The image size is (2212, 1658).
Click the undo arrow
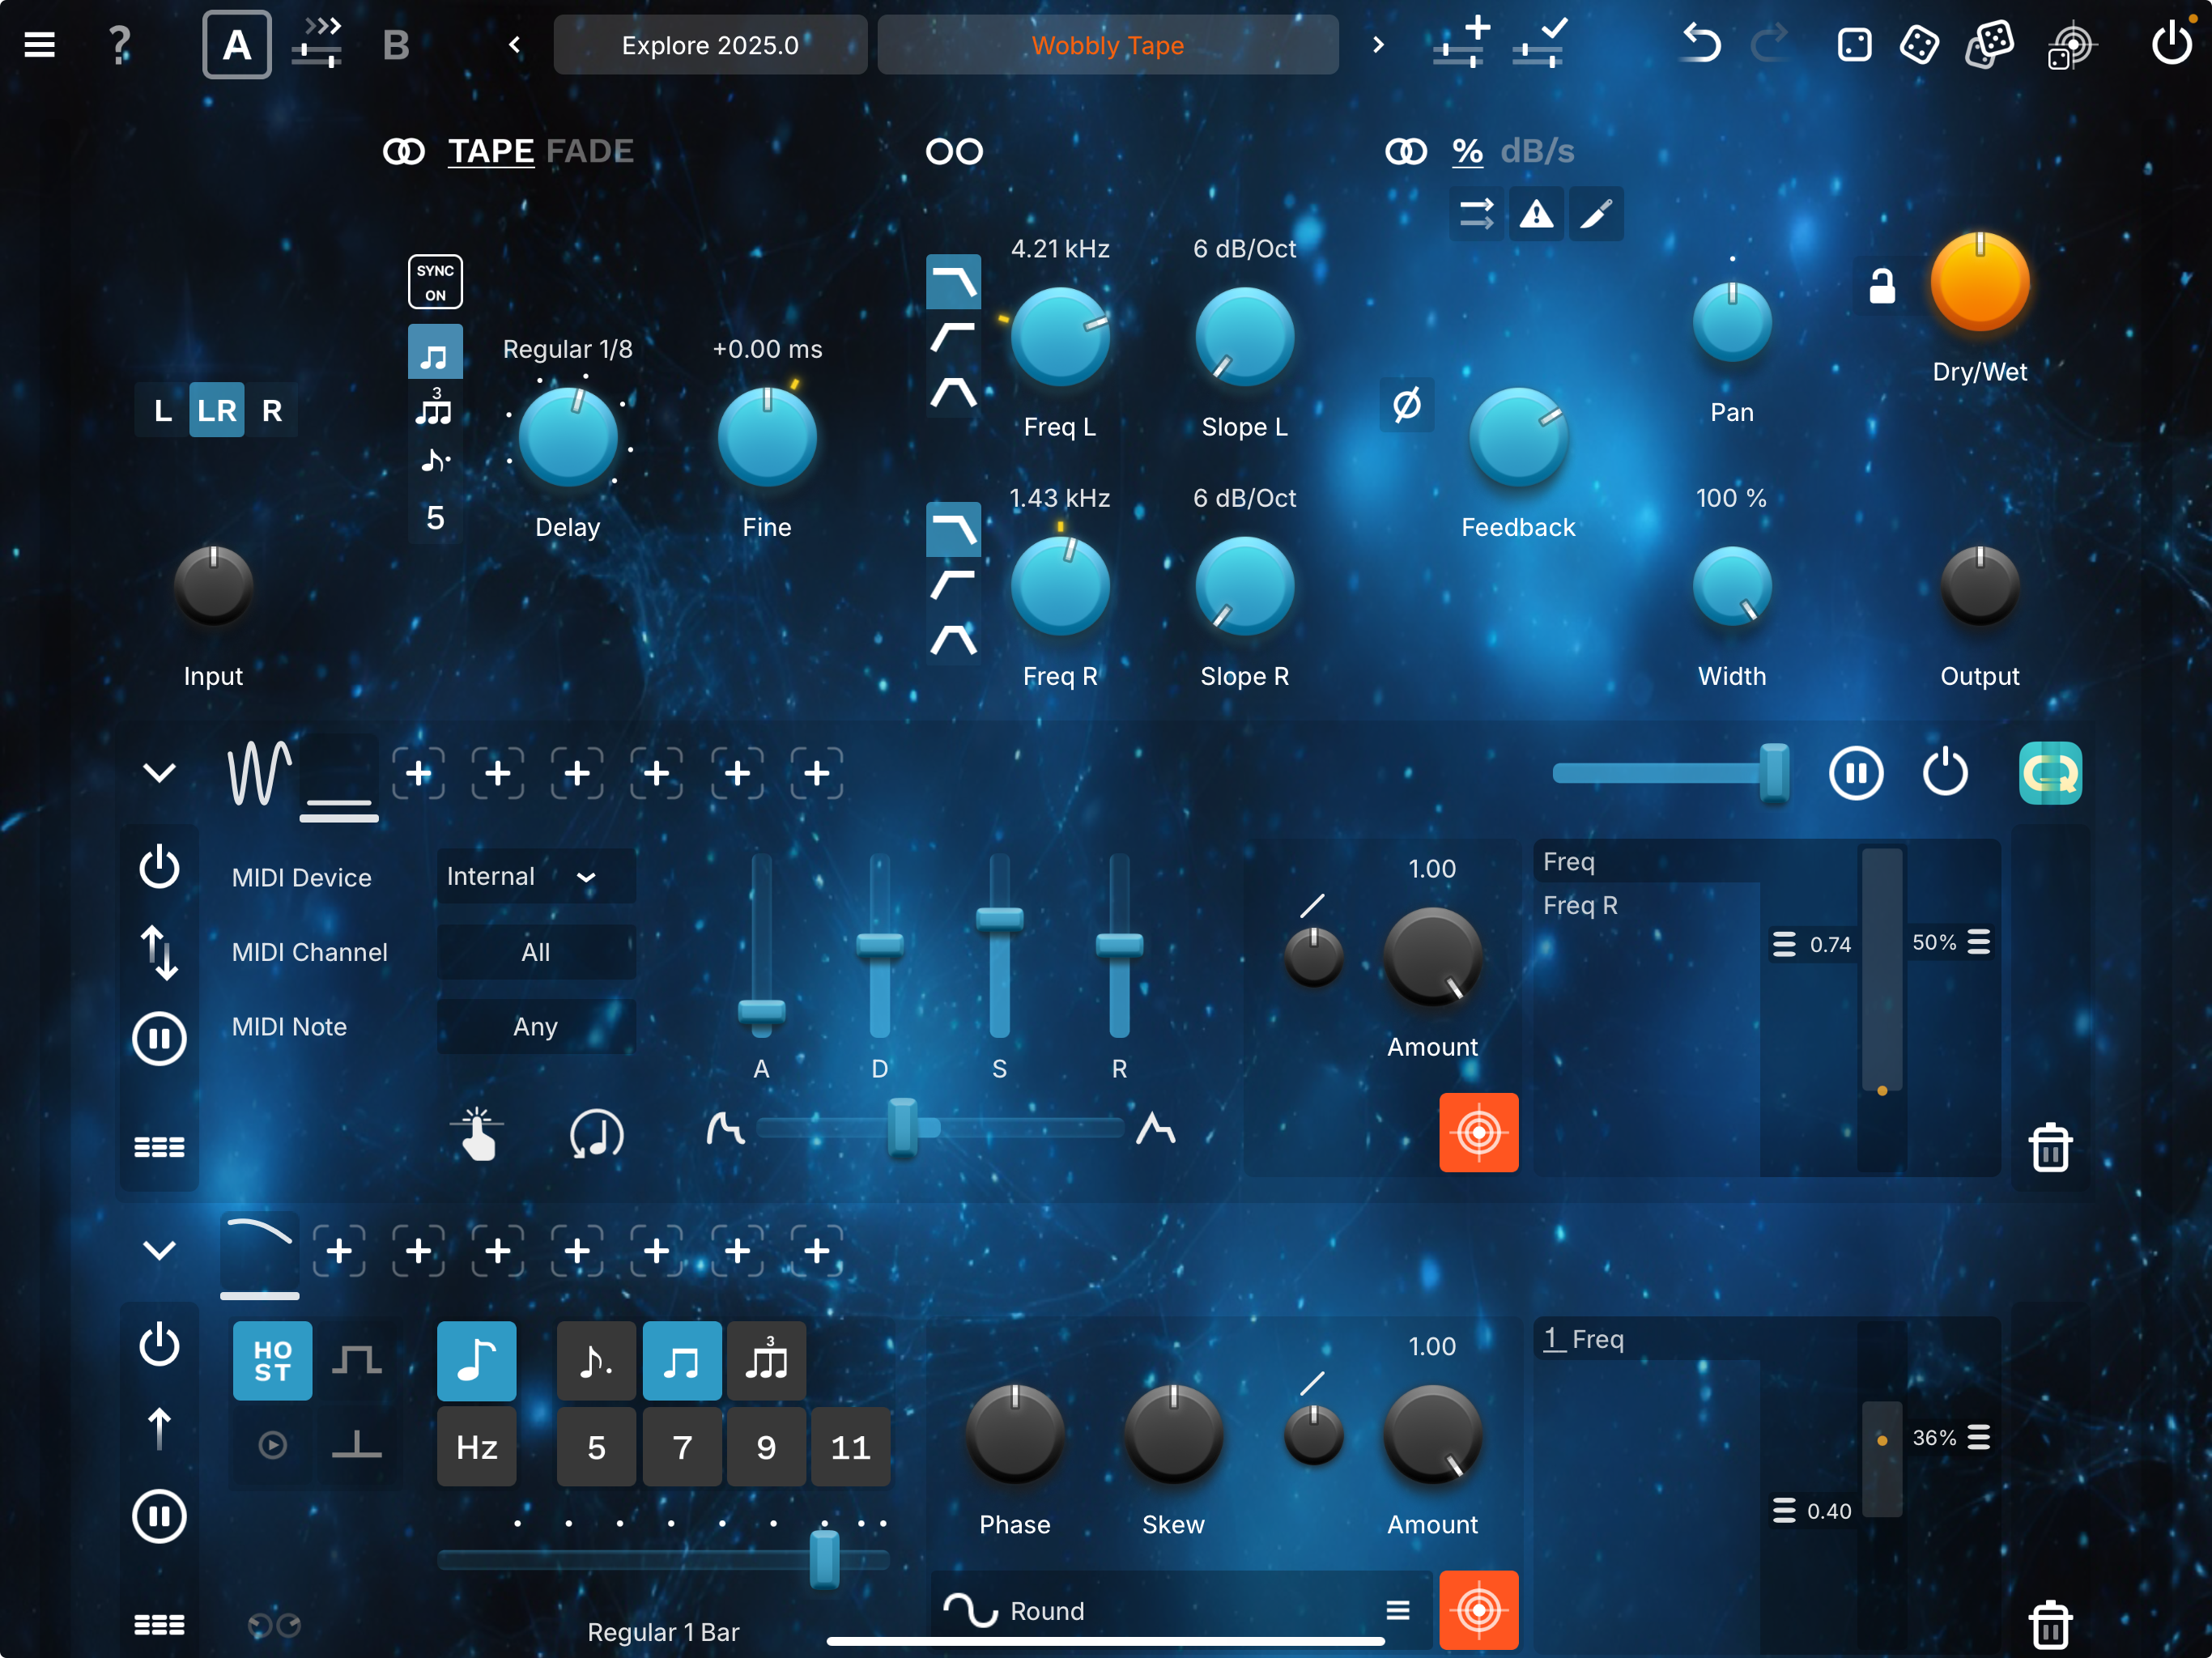tap(1700, 44)
